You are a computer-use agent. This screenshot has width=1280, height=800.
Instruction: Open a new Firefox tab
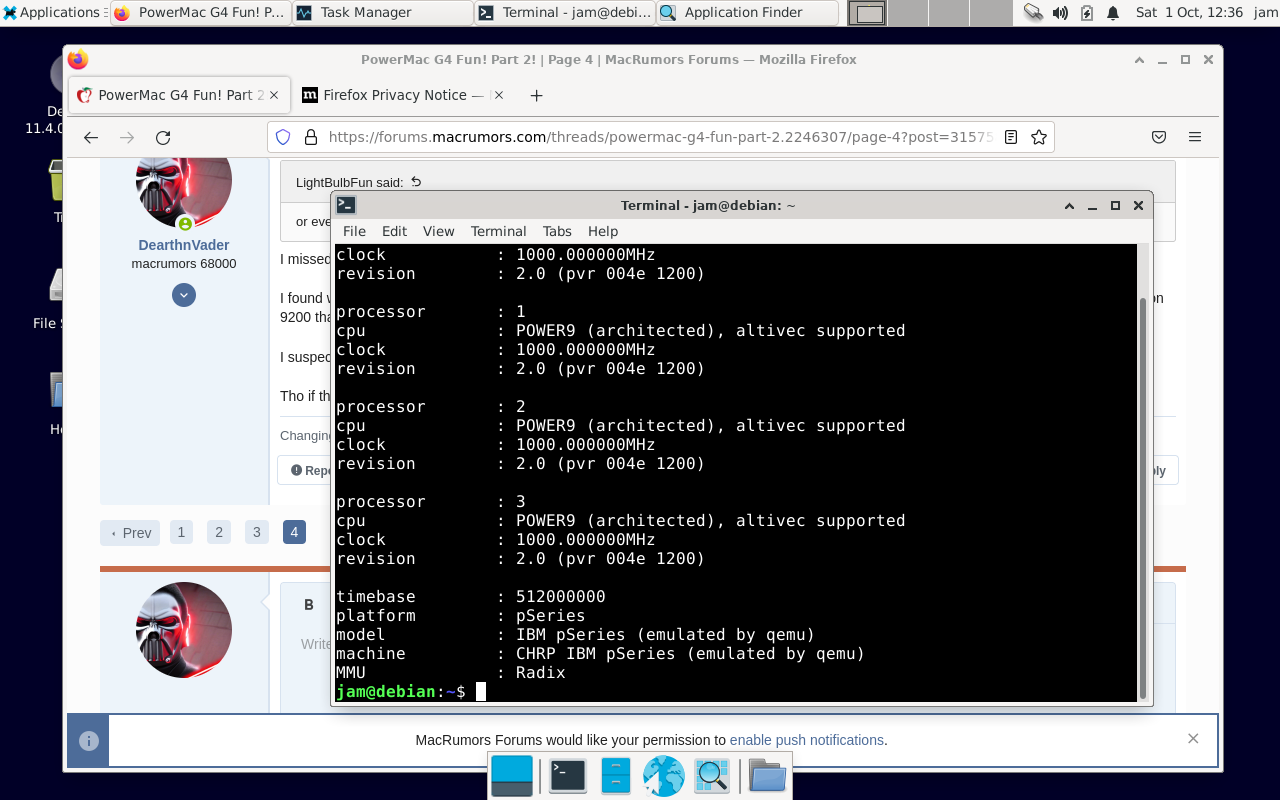[x=536, y=95]
